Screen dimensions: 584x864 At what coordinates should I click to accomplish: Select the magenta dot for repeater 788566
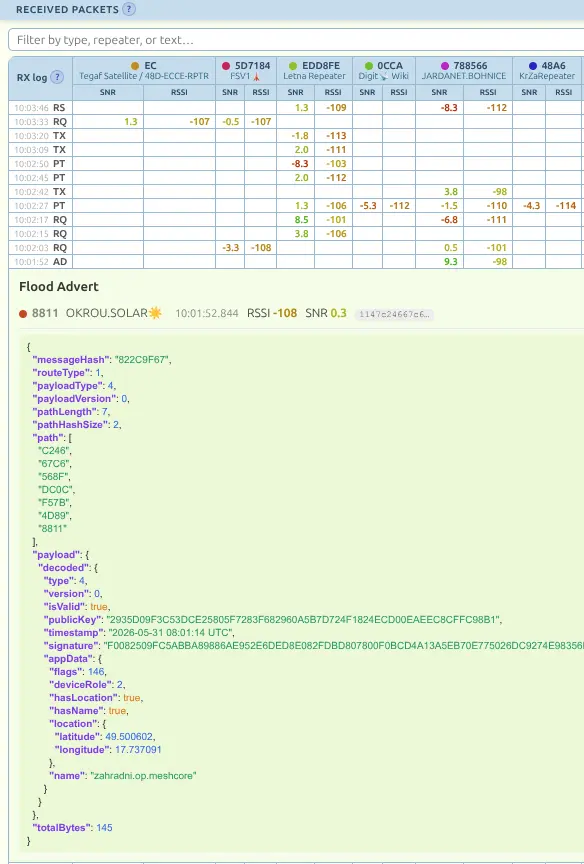point(445,66)
